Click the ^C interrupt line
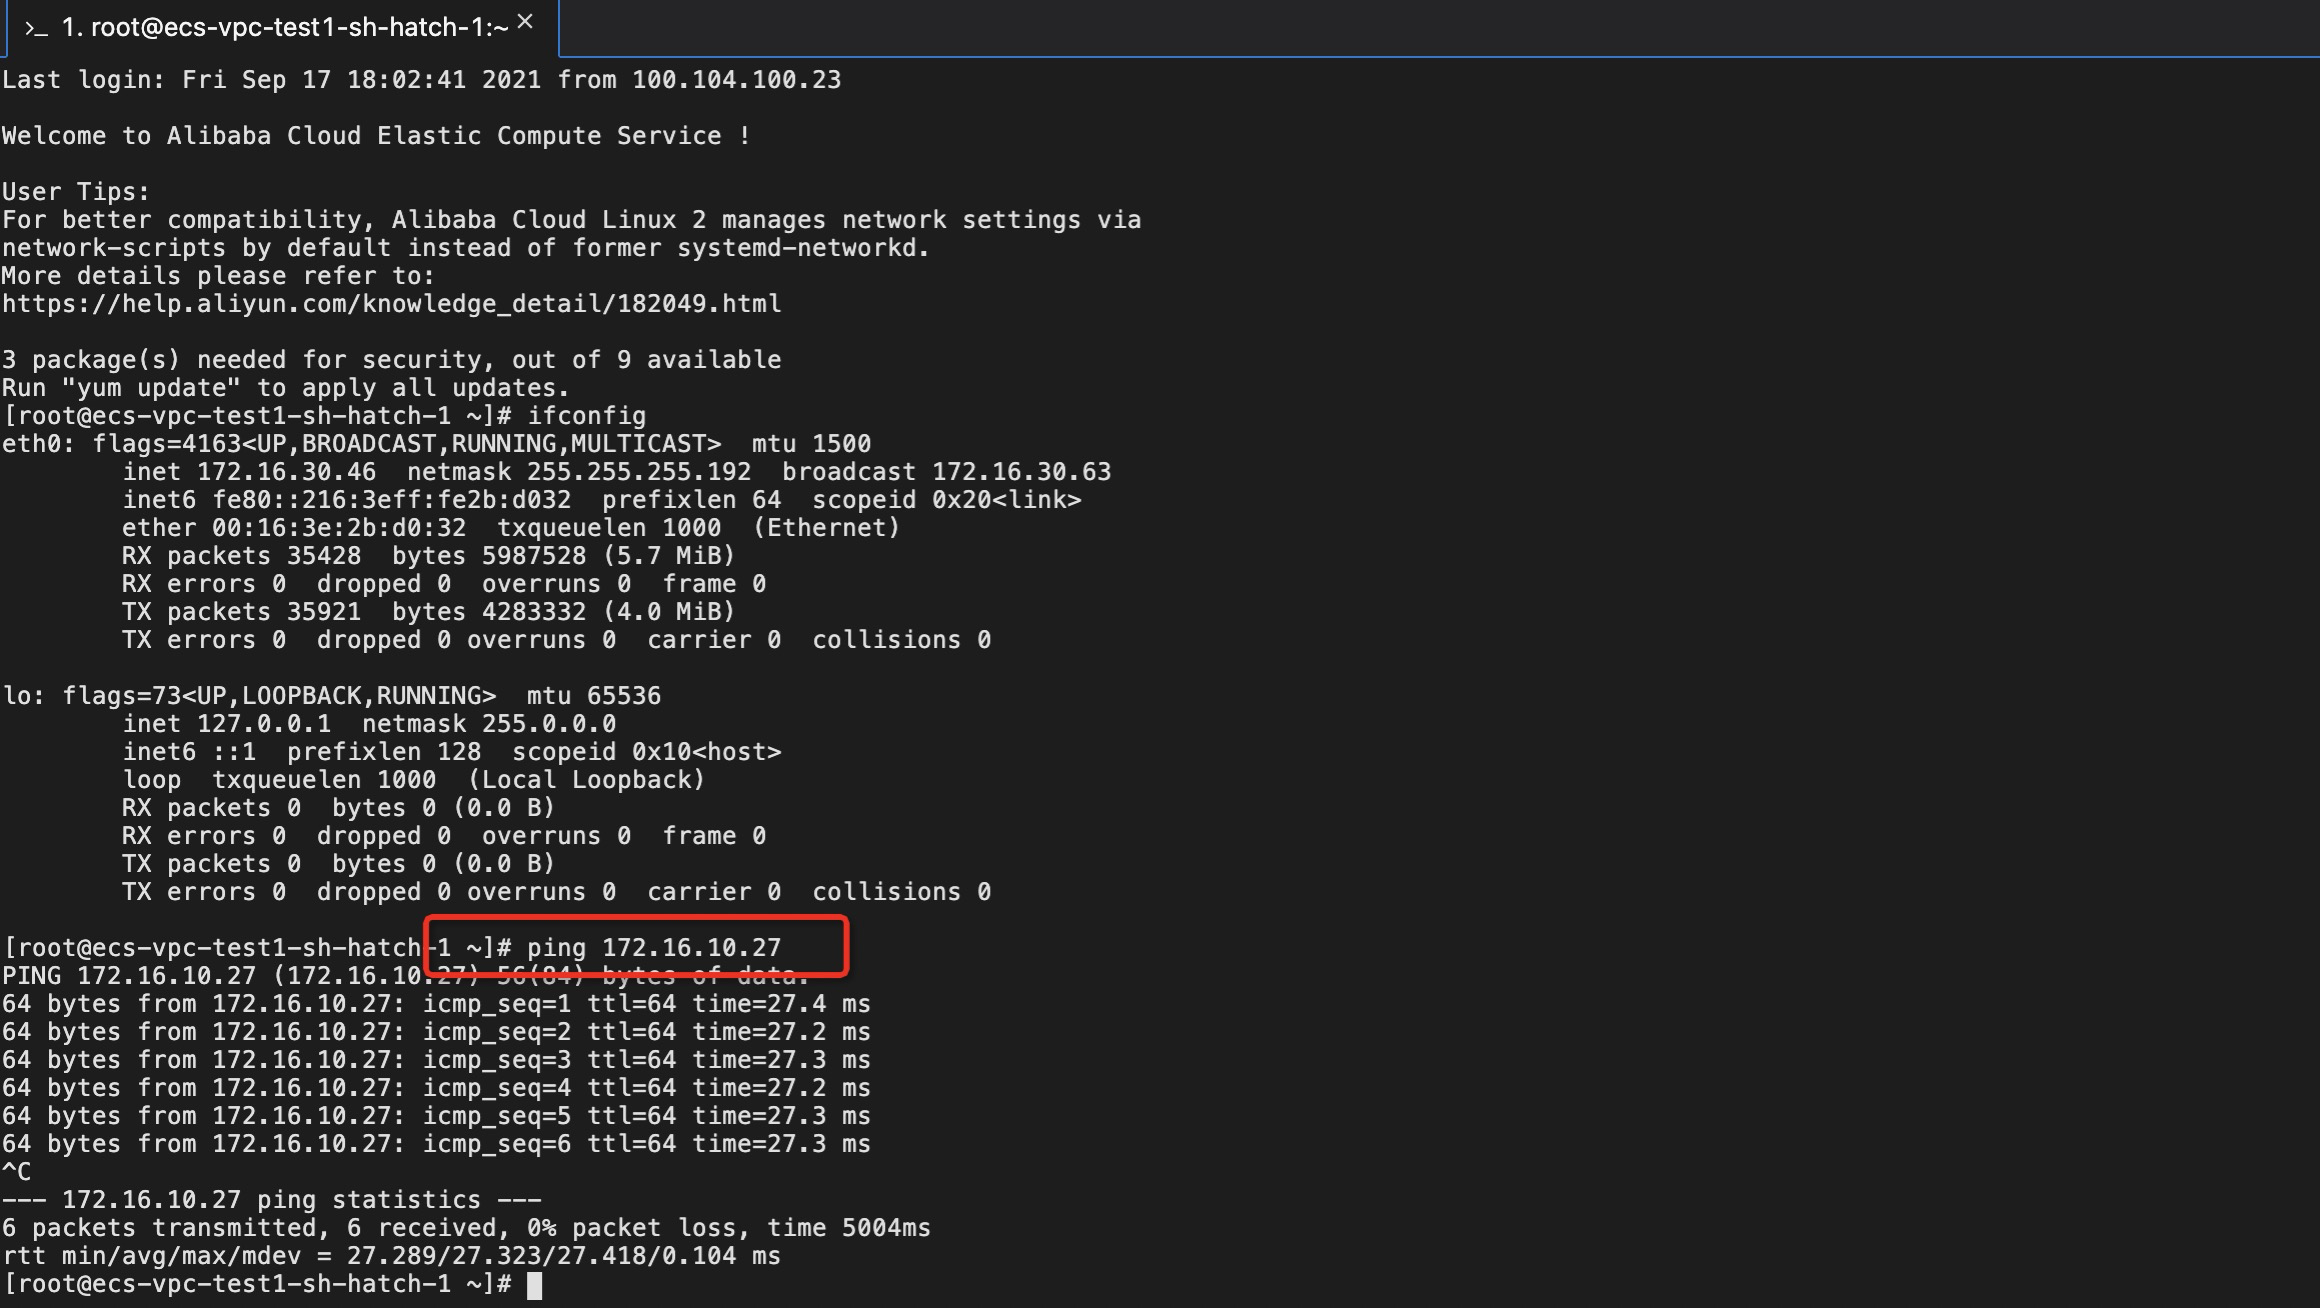 (17, 1172)
